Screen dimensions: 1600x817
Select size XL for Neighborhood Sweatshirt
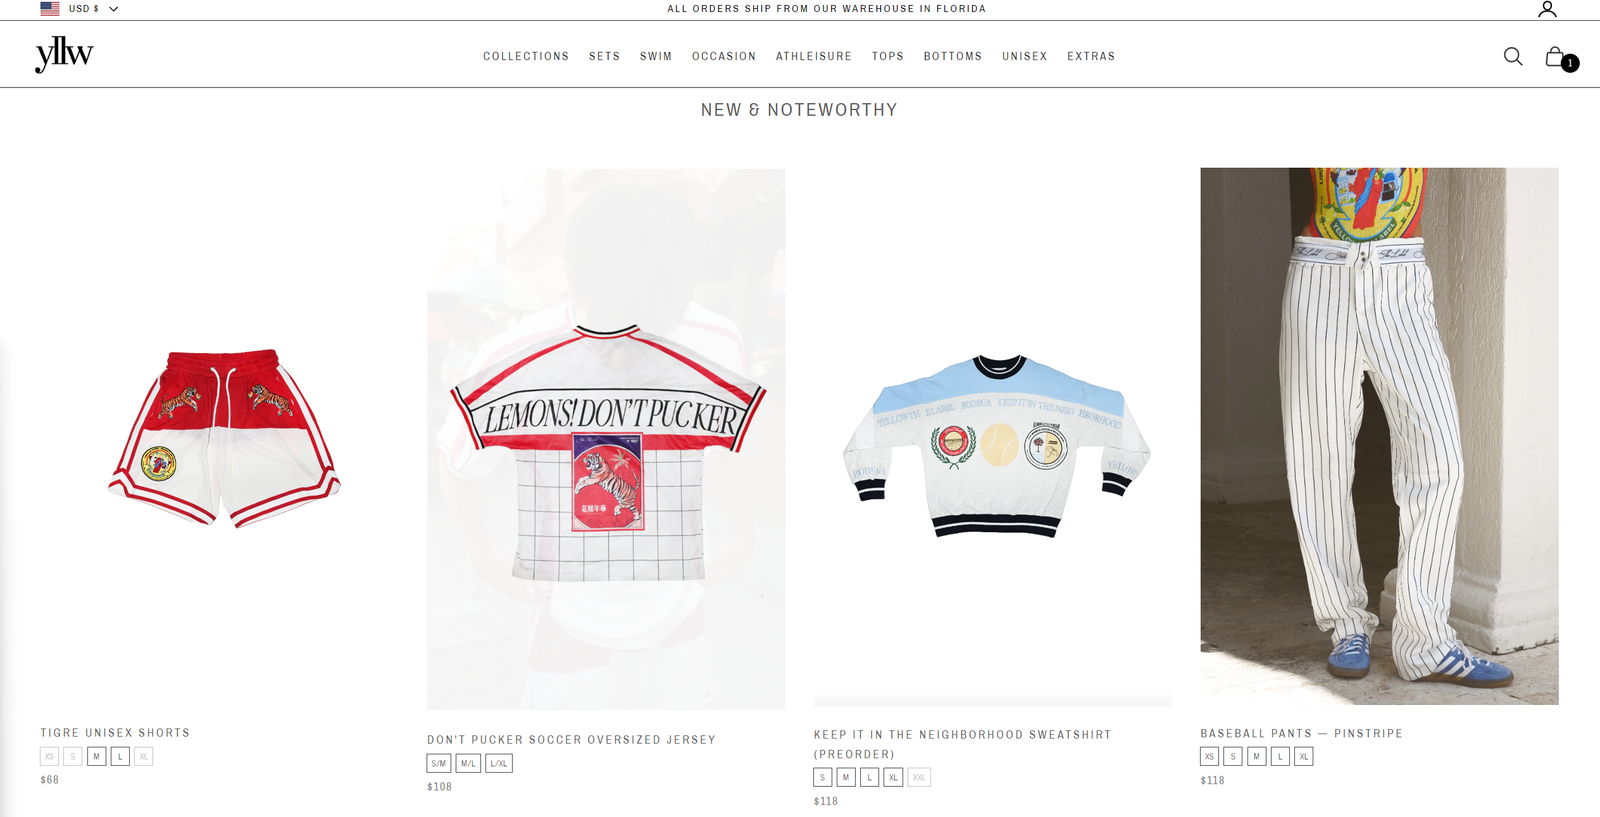(893, 777)
